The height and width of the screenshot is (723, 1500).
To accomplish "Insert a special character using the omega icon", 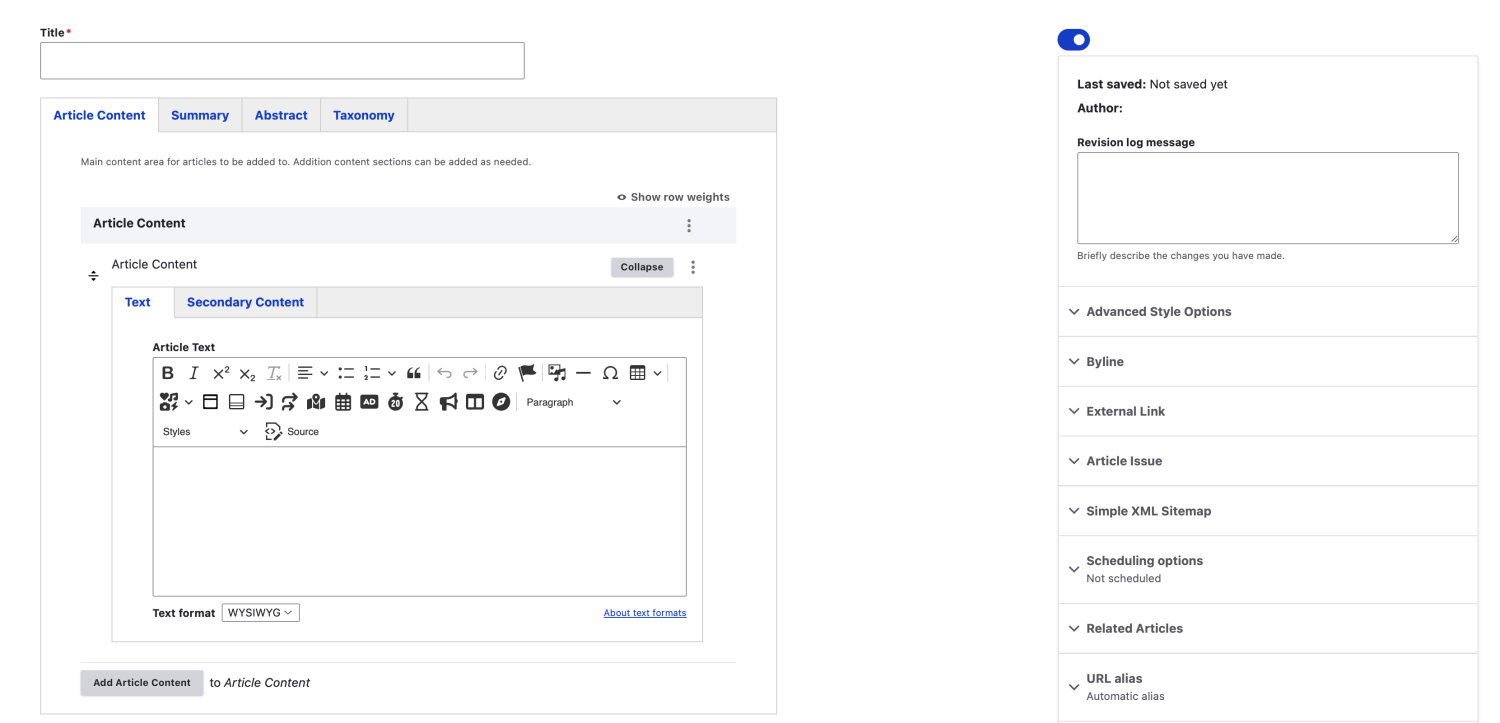I will [611, 372].
